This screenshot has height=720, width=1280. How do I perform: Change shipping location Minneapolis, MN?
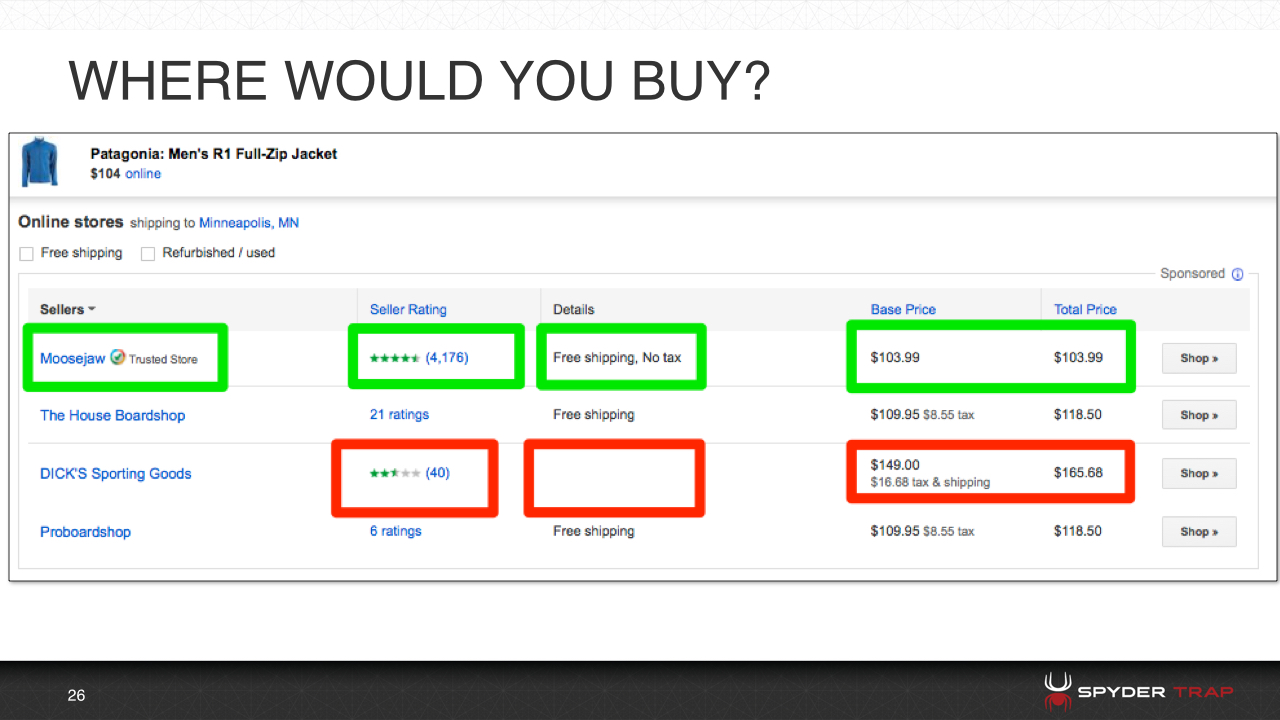[249, 223]
